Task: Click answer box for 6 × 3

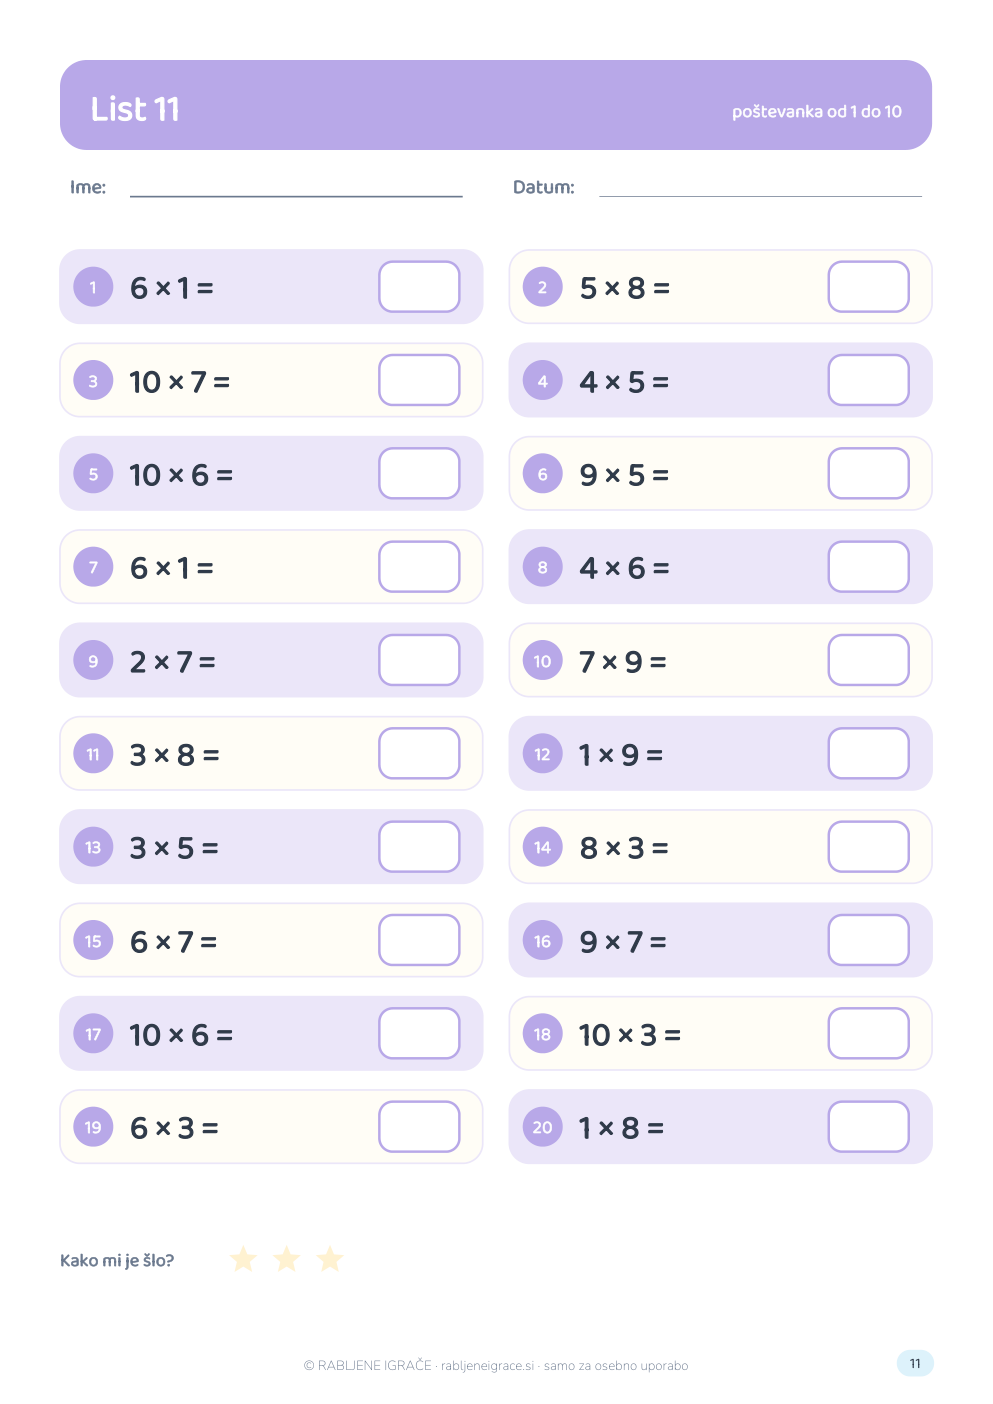Action: click(x=419, y=1127)
